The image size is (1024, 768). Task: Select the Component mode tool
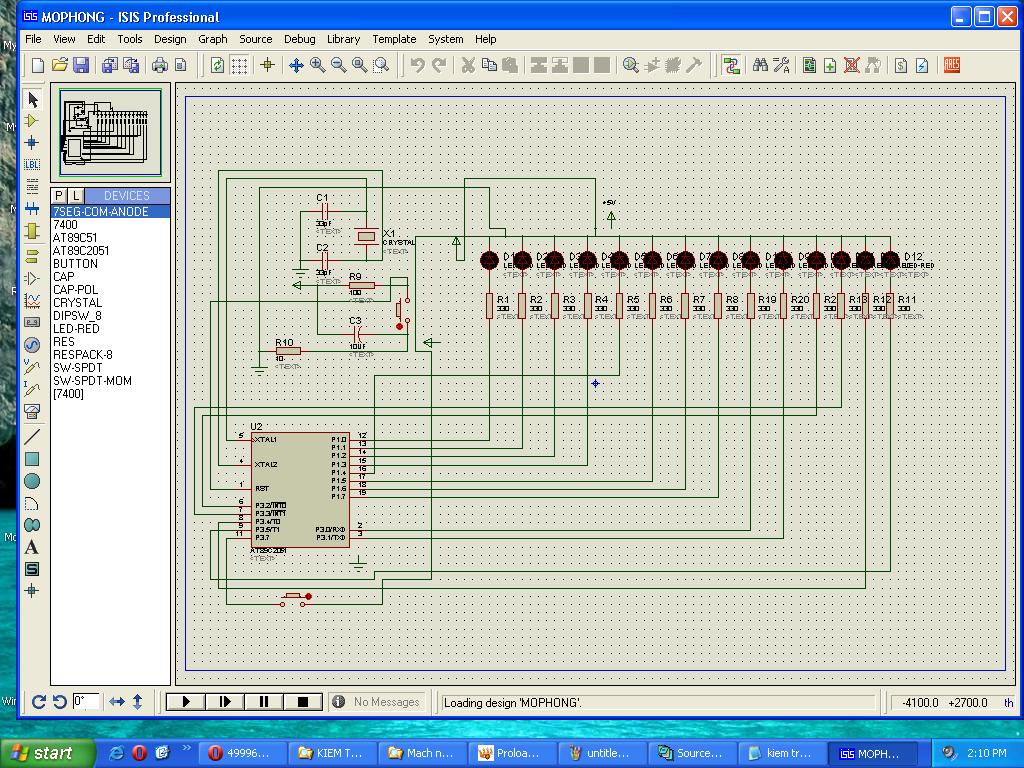coord(32,121)
